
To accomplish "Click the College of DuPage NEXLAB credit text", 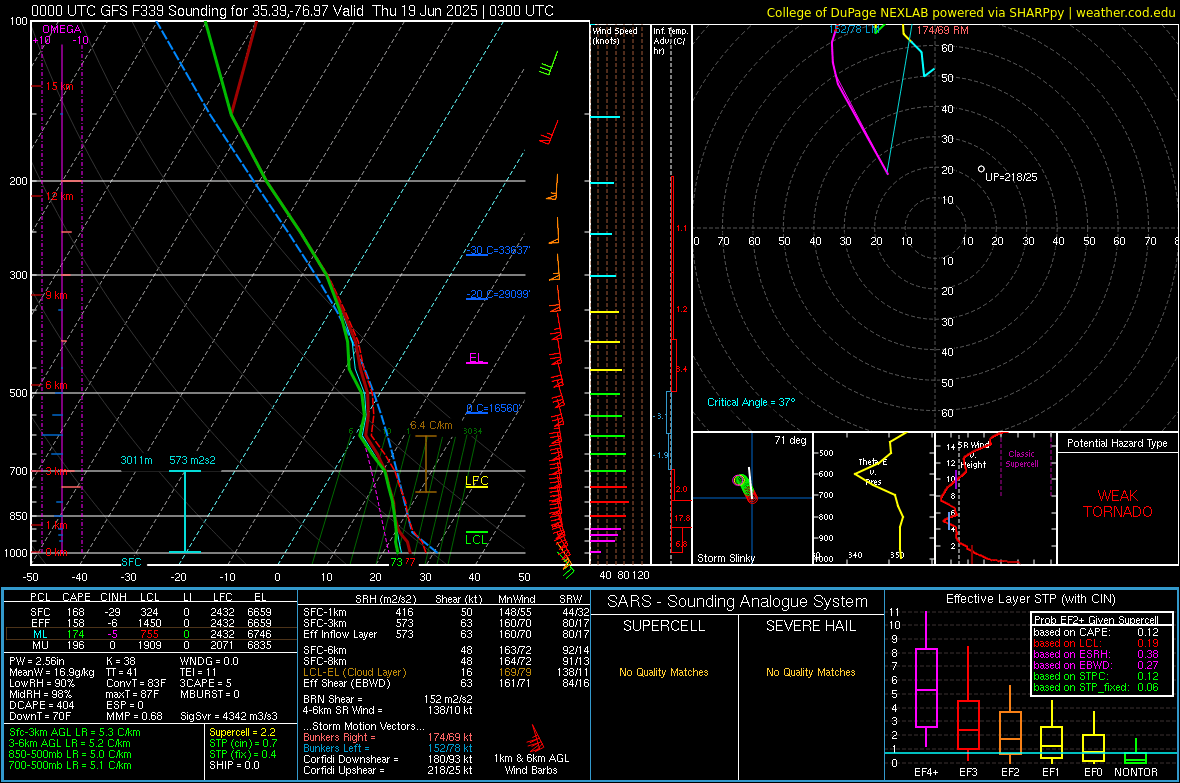I will point(971,12).
